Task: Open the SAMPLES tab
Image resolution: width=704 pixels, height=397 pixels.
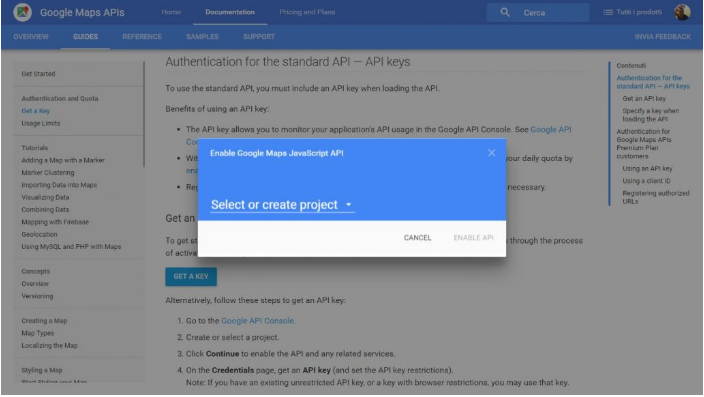Action: click(x=202, y=37)
